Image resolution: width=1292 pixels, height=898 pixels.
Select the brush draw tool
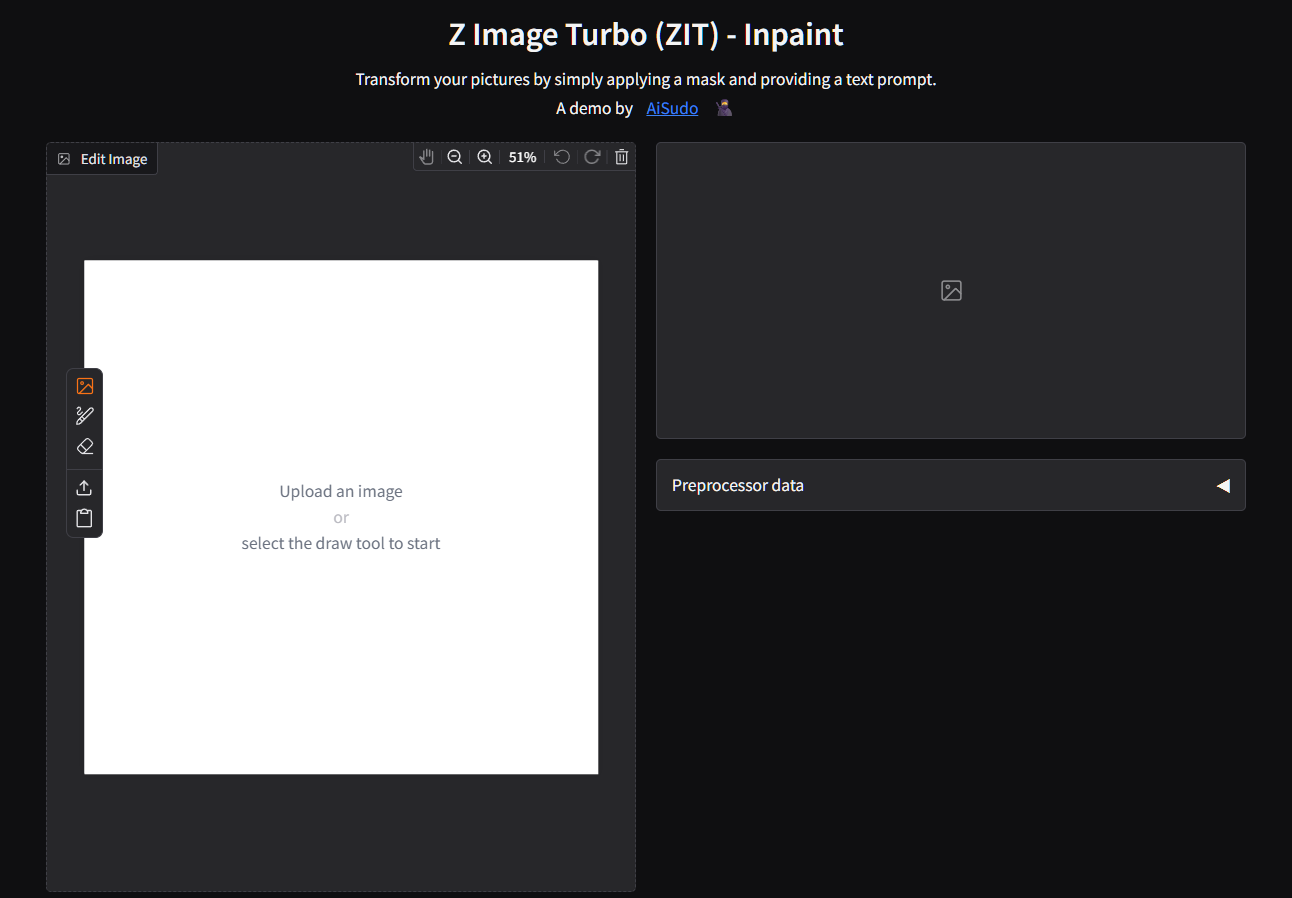tap(85, 416)
